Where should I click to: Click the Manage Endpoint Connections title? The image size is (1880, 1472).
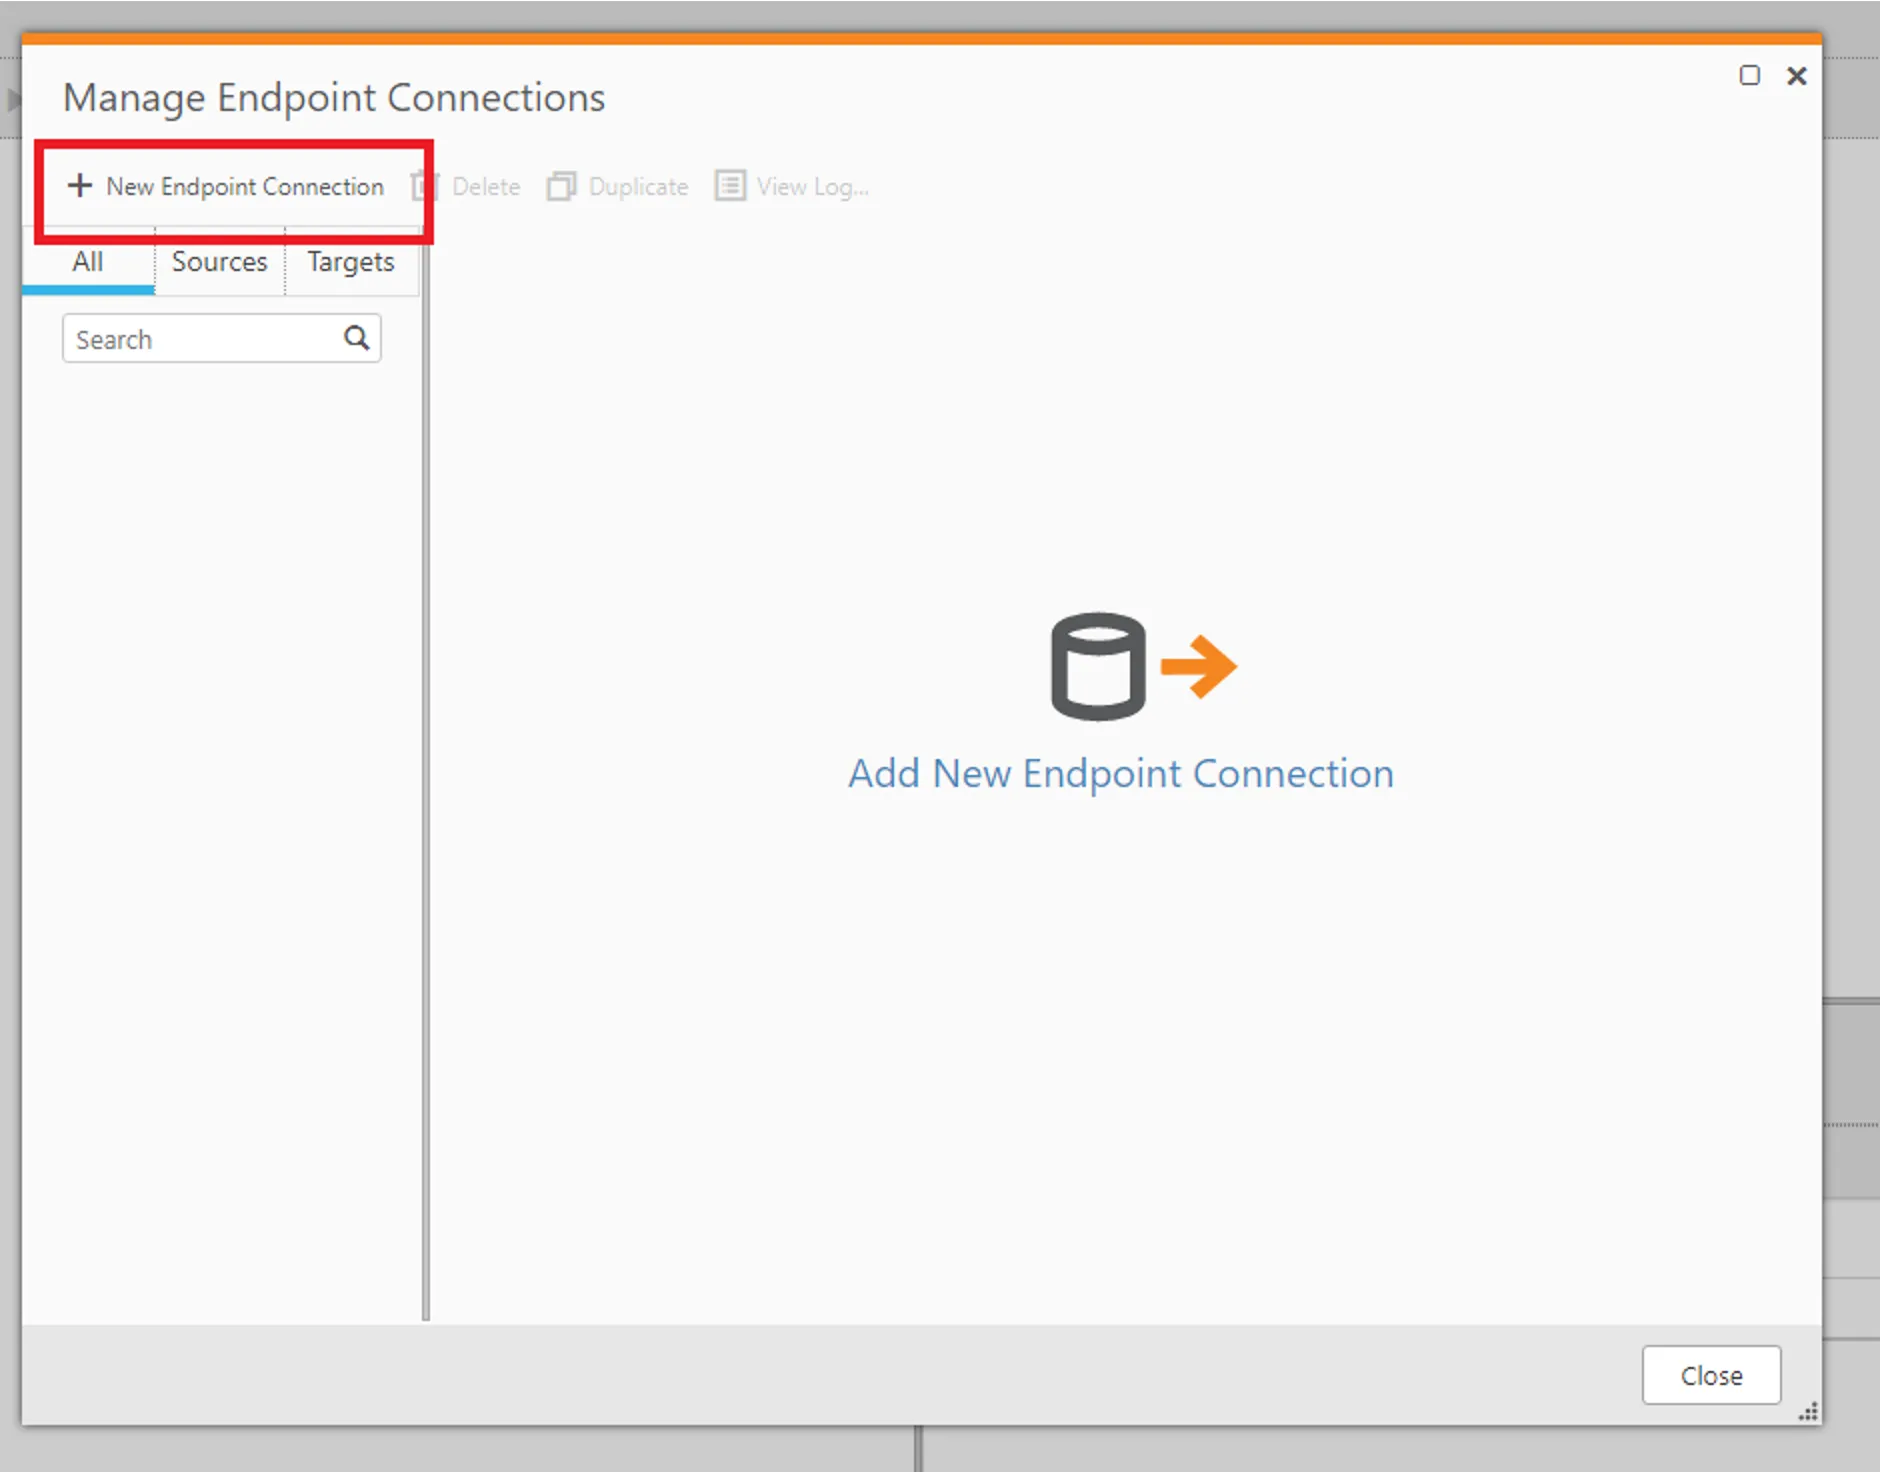point(334,97)
